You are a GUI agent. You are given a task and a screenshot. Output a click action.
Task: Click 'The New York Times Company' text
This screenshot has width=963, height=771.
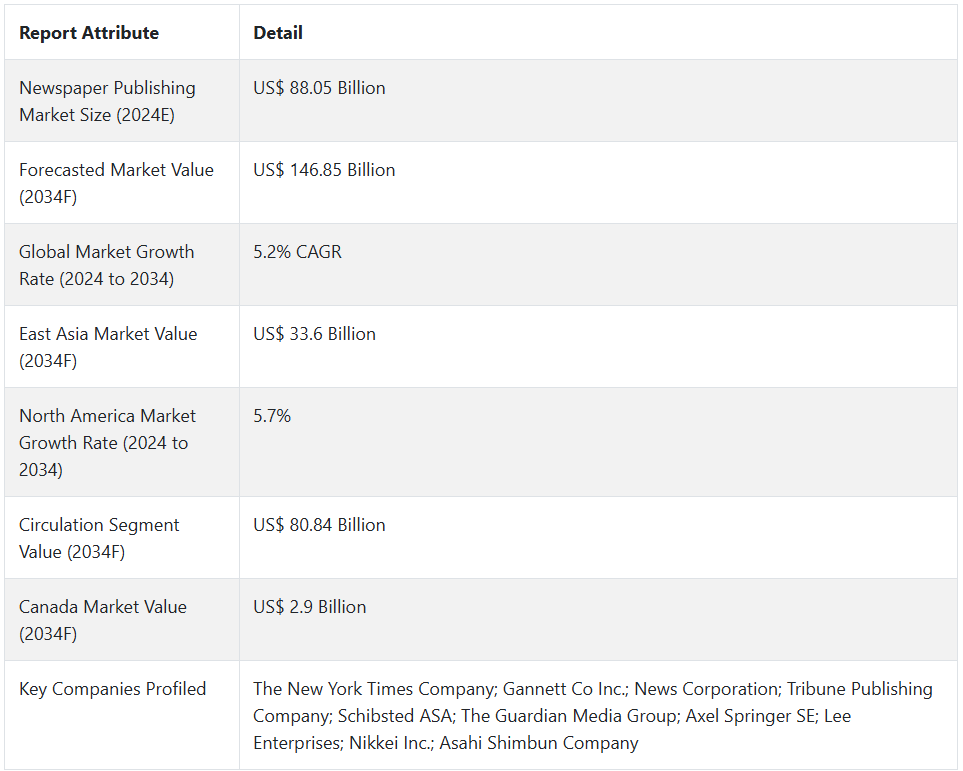pos(373,689)
